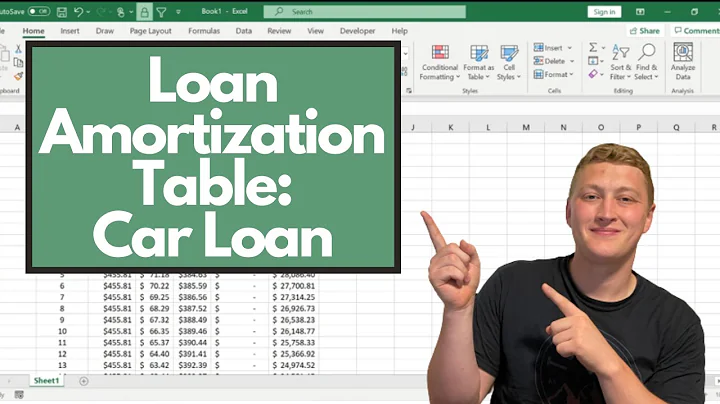Open the Draw tab
The width and height of the screenshot is (720, 404).
pyautogui.click(x=105, y=31)
